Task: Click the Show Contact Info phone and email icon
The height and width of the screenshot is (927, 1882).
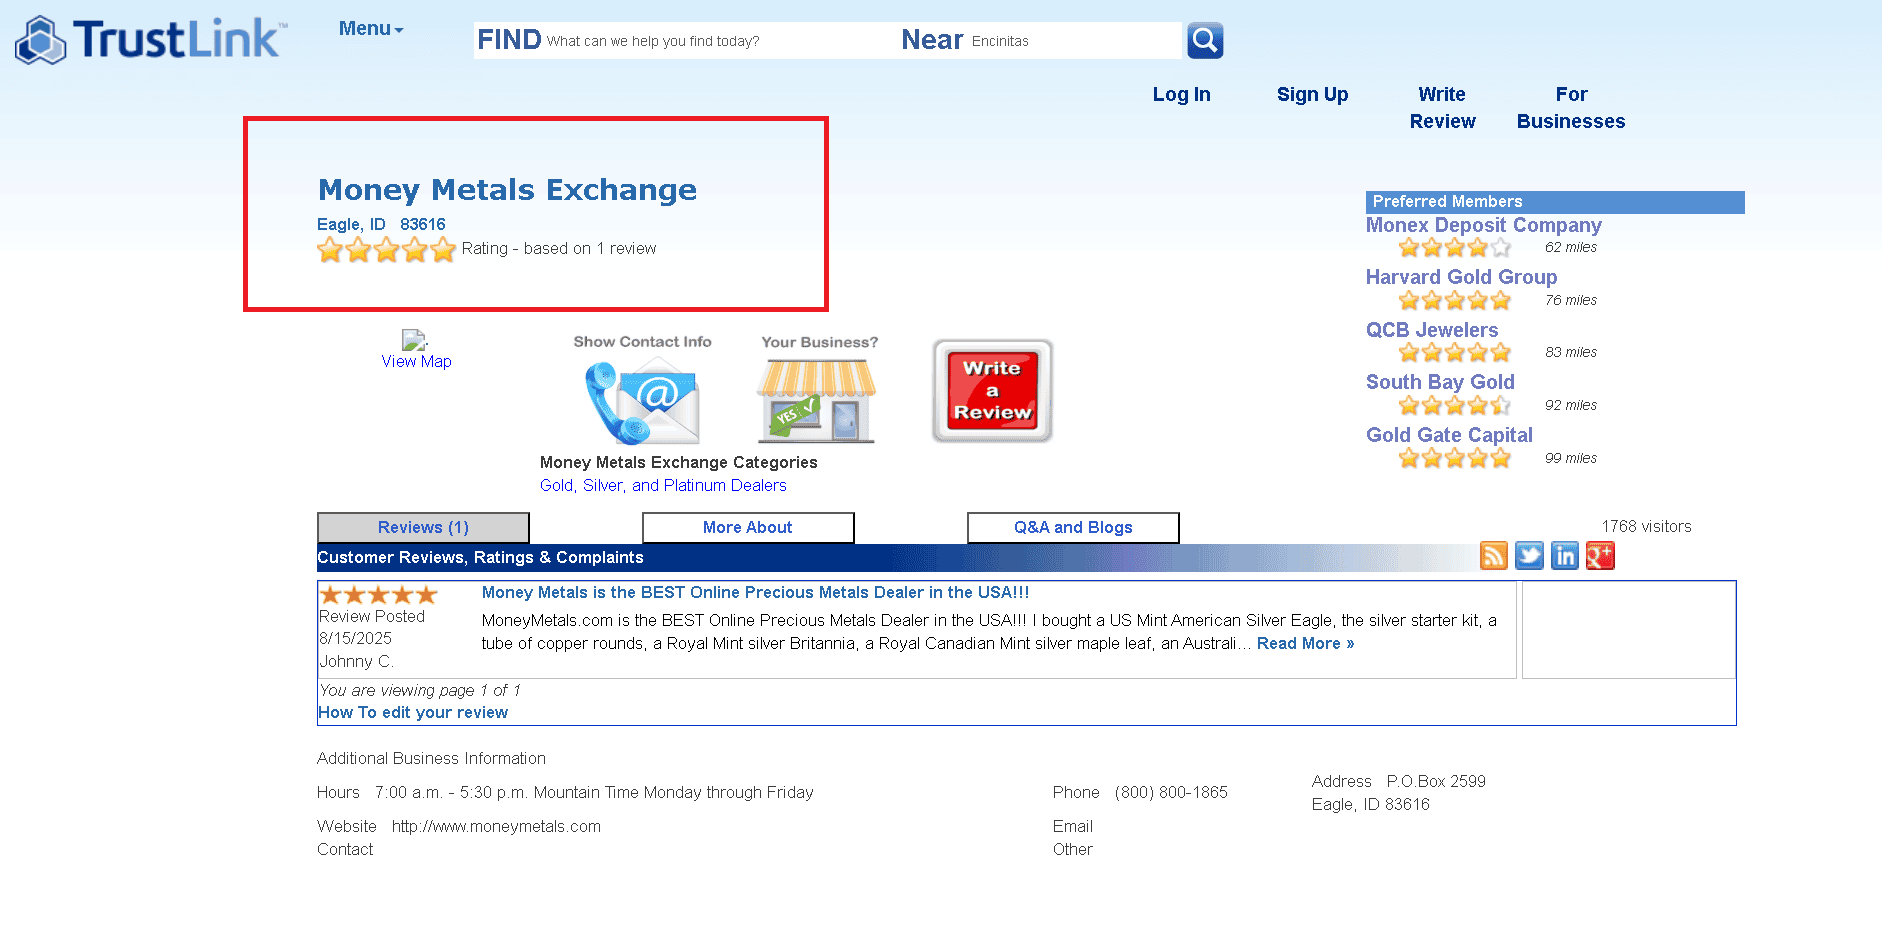Action: click(x=642, y=402)
